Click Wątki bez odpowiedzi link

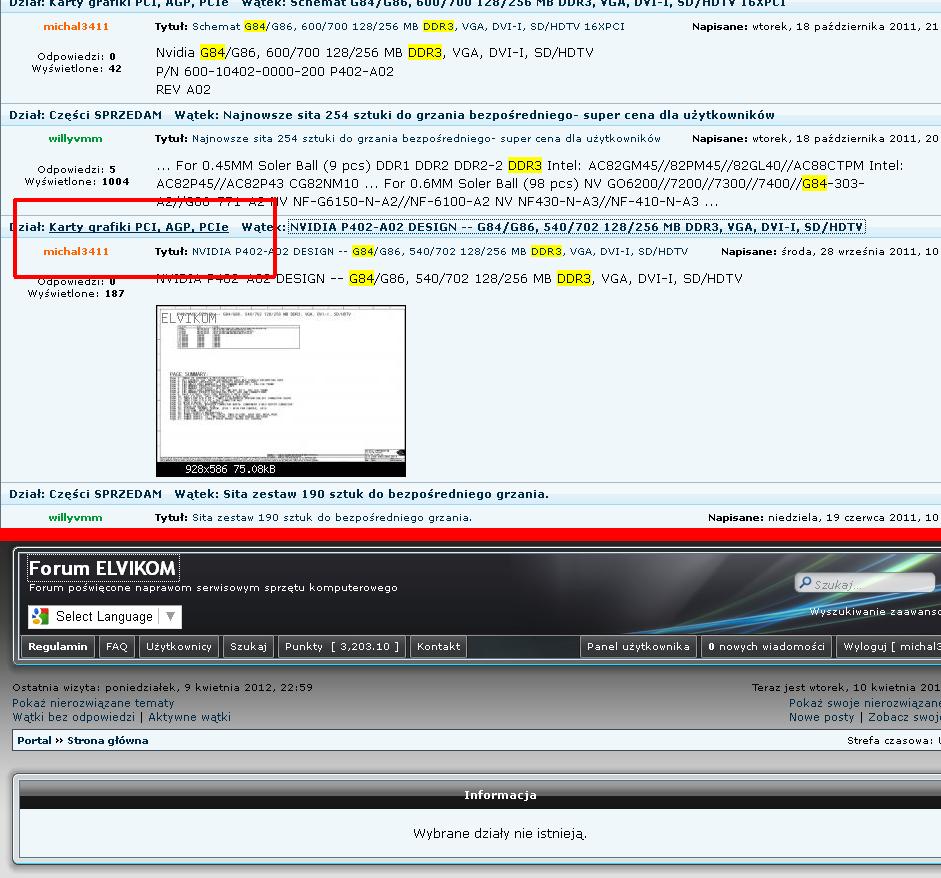pyautogui.click(x=73, y=717)
